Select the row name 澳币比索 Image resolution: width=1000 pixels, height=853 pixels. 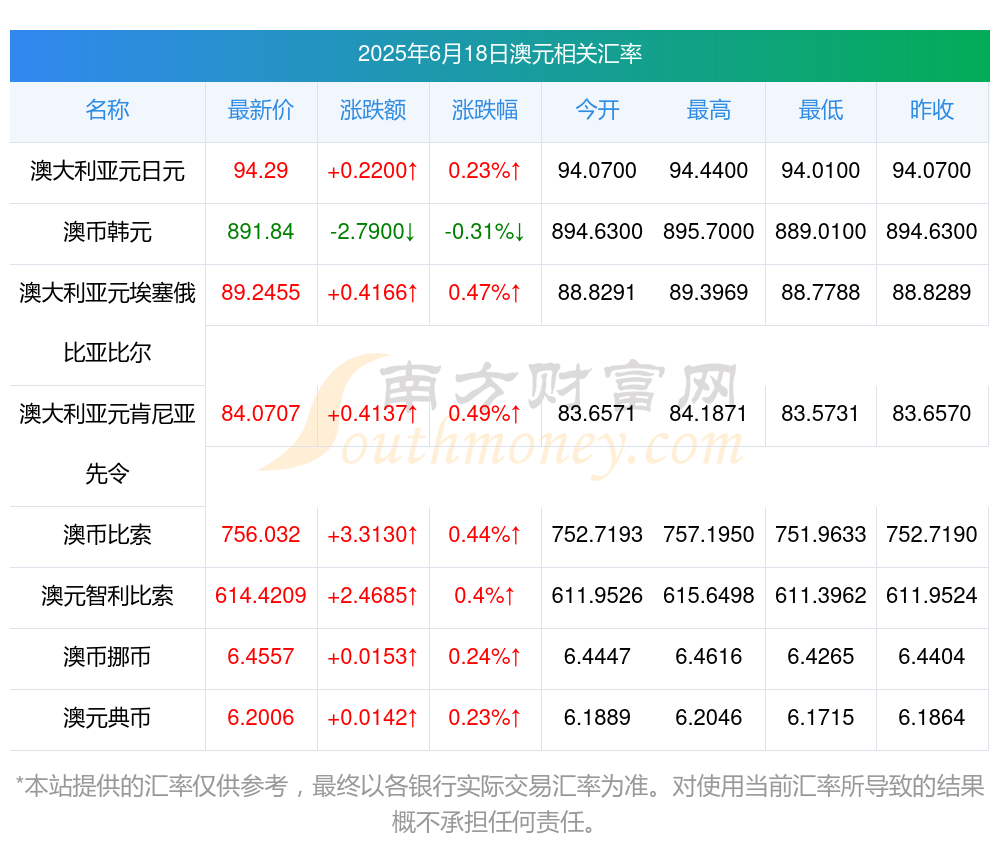click(x=107, y=535)
